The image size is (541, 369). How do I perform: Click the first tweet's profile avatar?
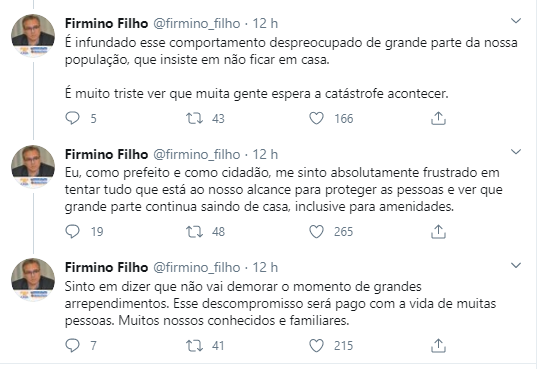coord(33,36)
